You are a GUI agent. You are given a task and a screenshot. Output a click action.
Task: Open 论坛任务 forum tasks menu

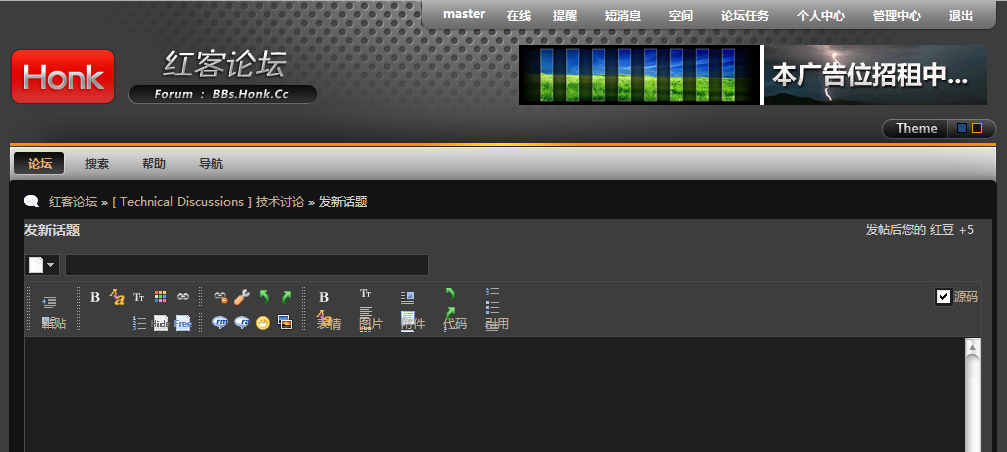744,16
